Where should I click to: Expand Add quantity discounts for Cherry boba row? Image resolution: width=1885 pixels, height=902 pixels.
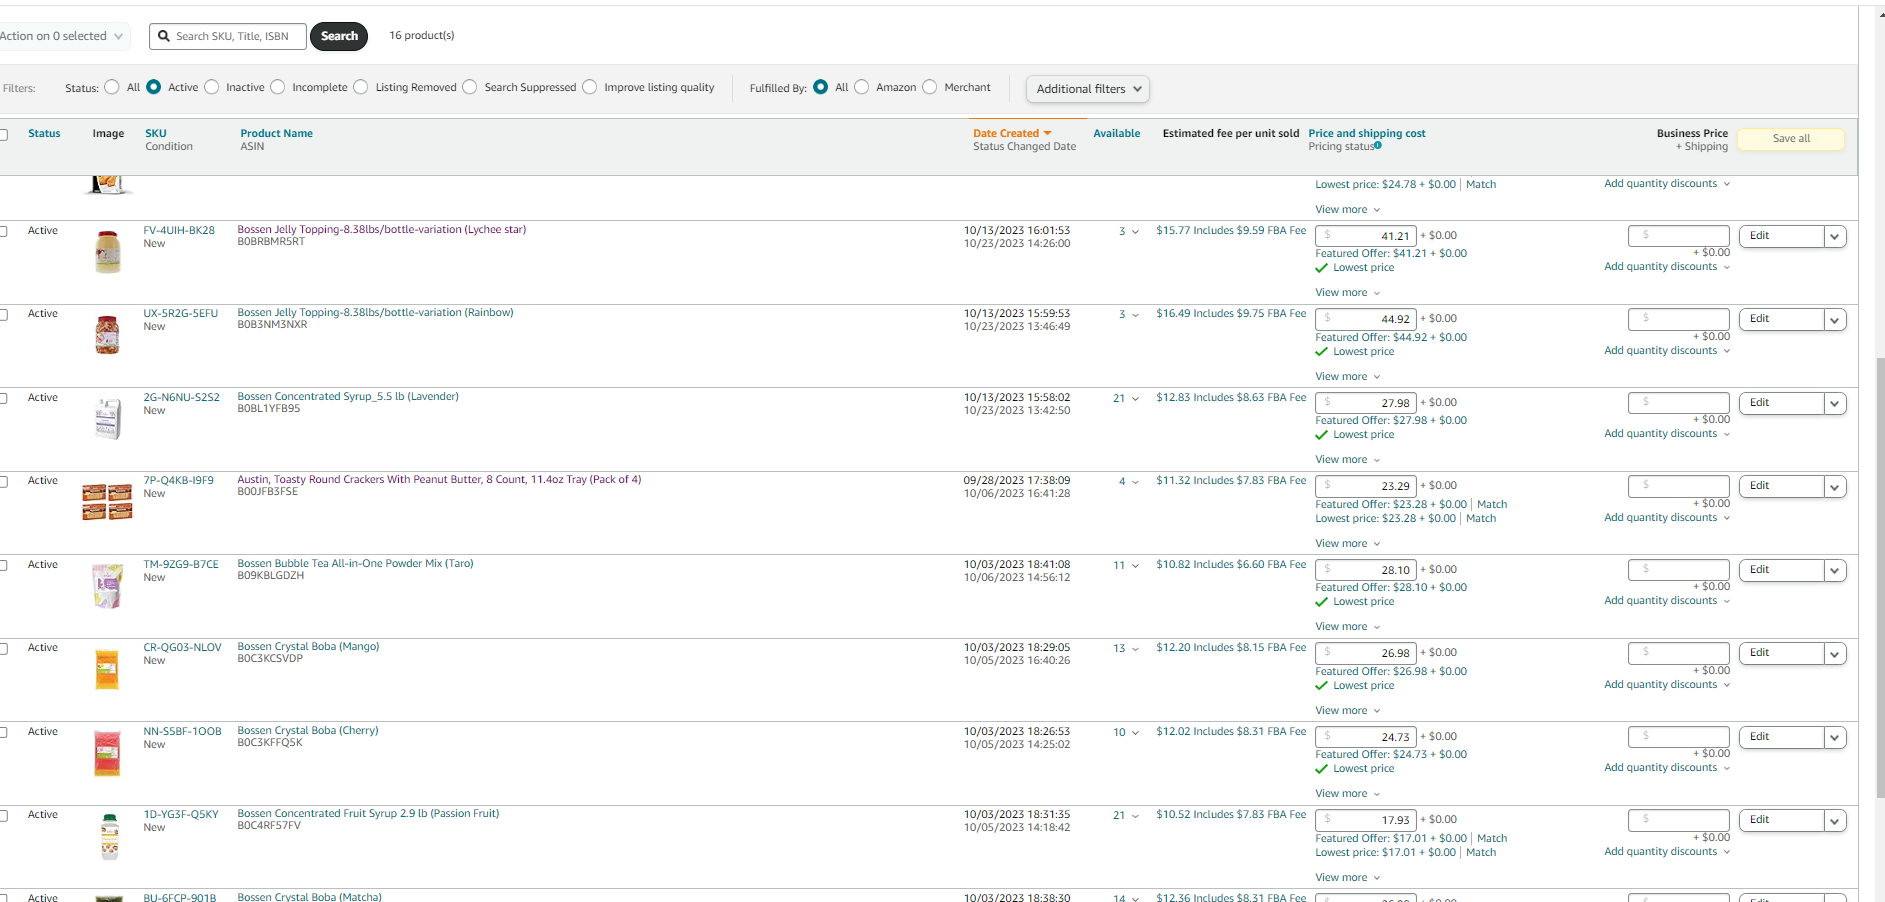click(x=1667, y=768)
